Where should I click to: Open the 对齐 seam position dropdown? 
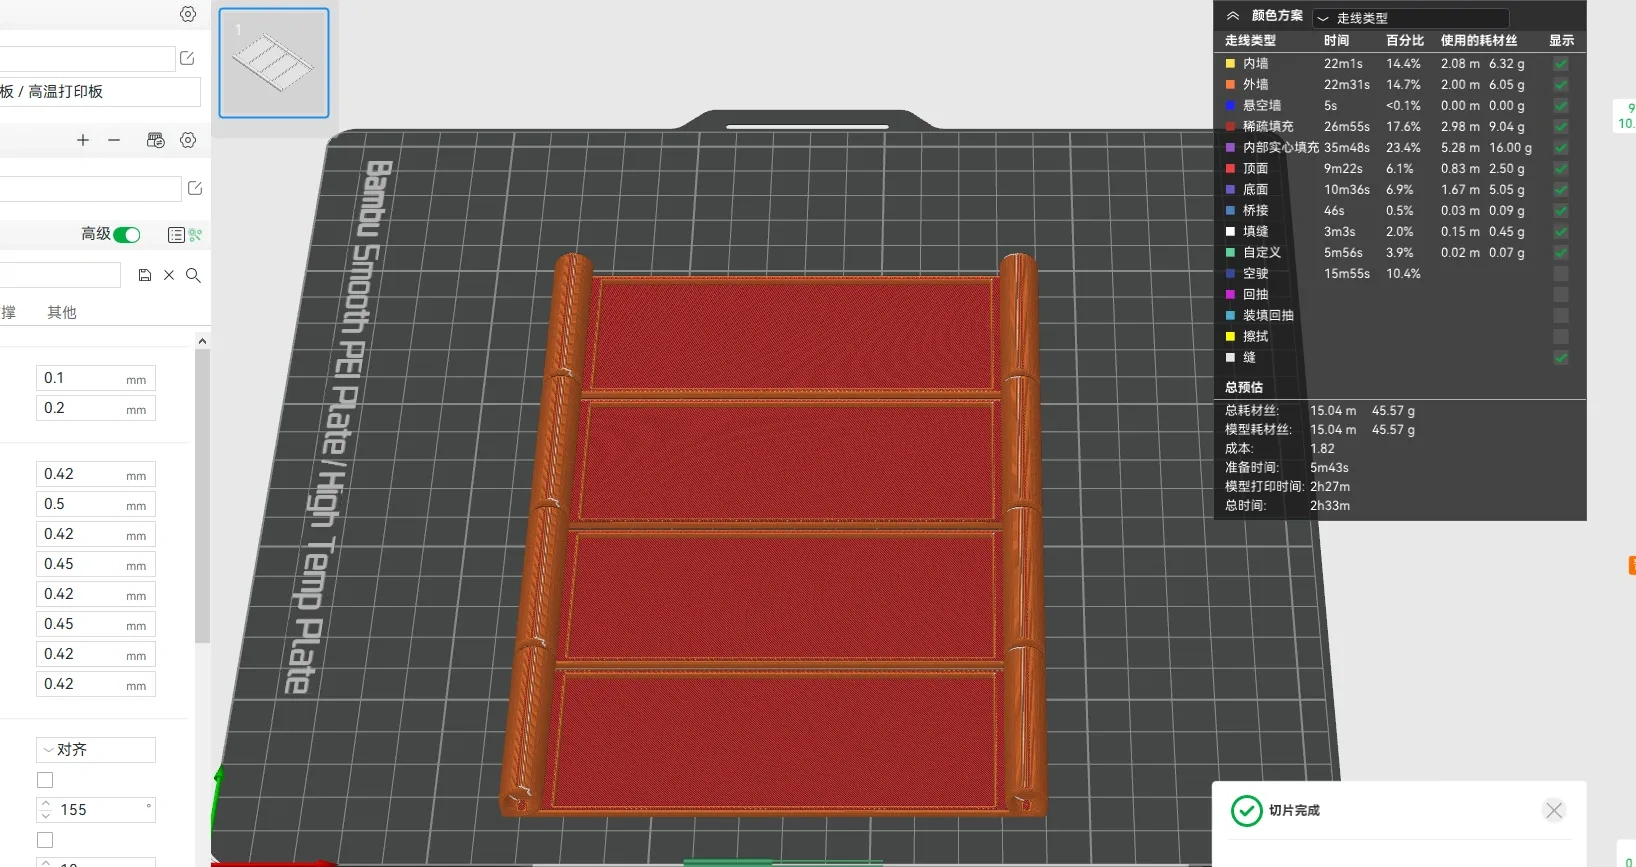click(x=96, y=750)
